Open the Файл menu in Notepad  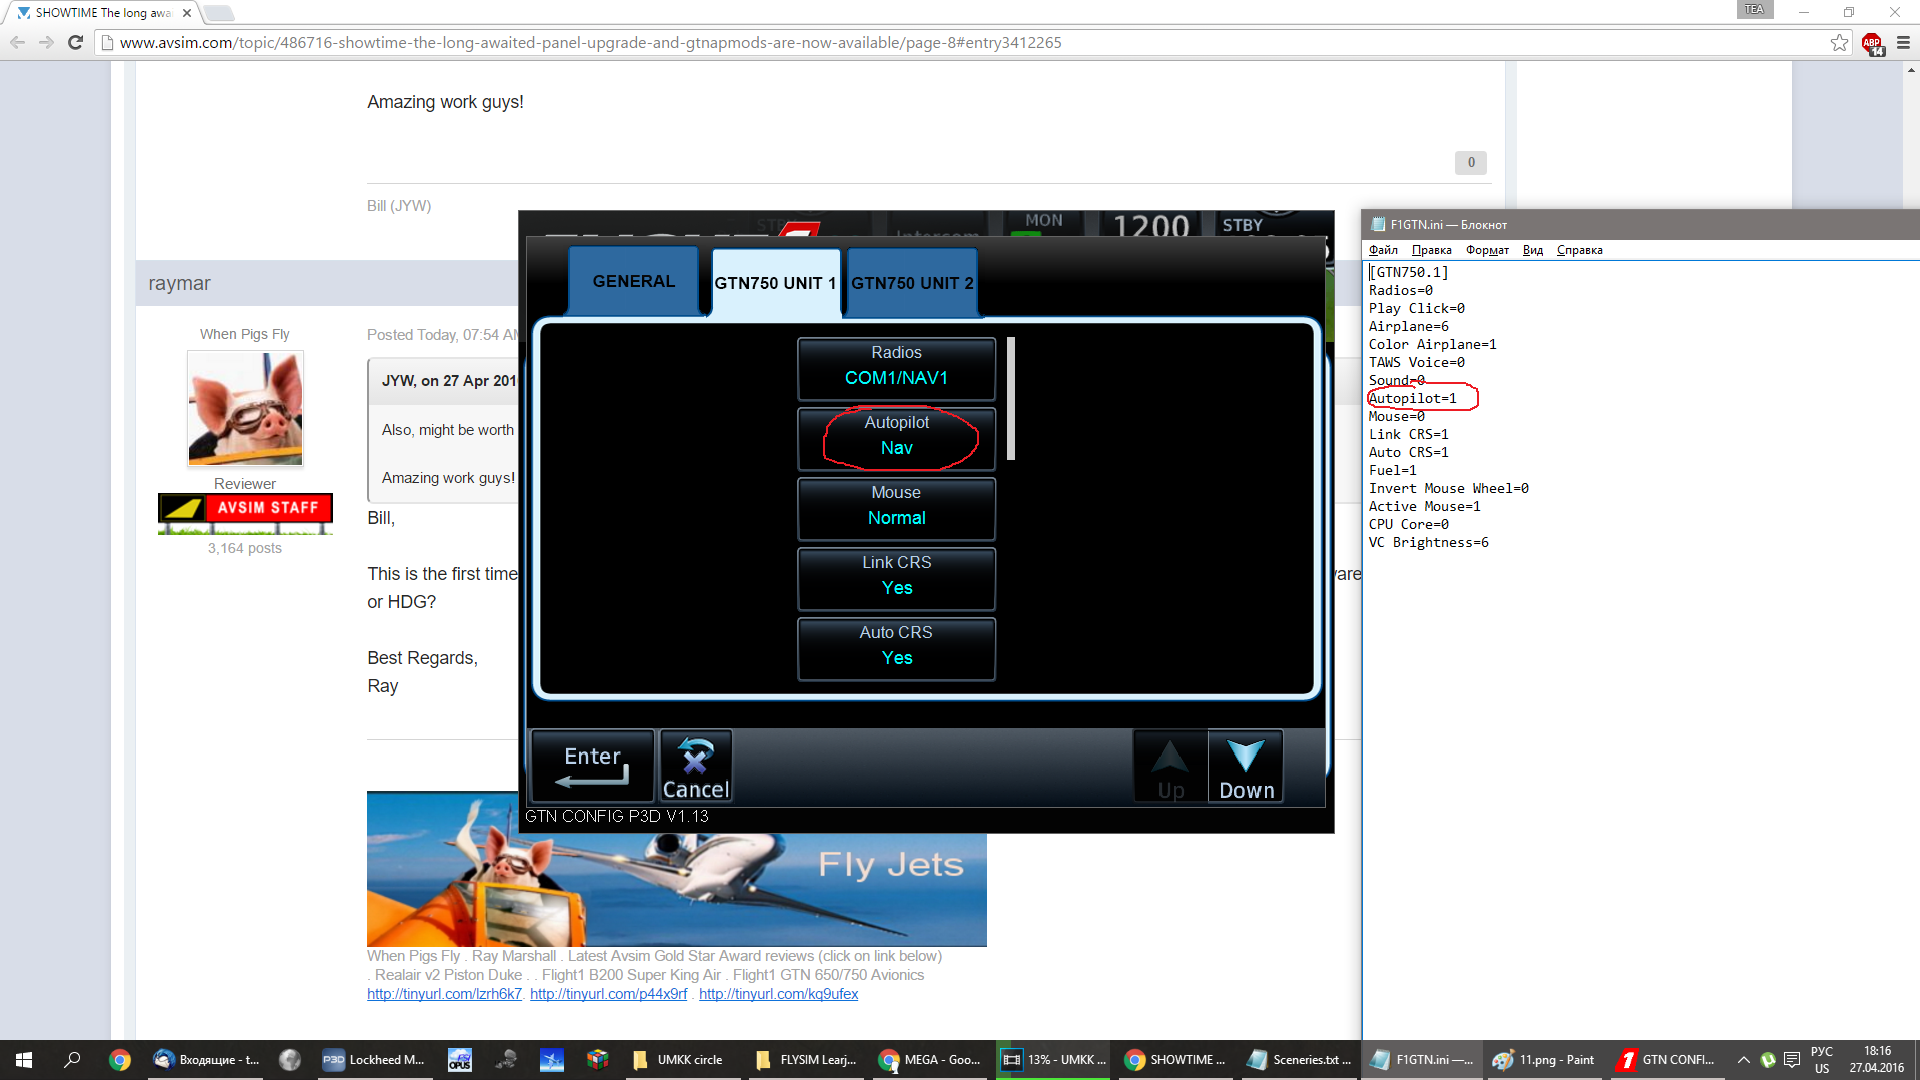pos(1383,250)
